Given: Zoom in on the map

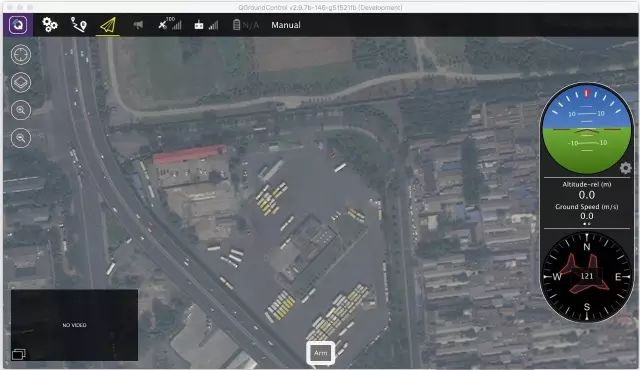Looking at the screenshot, I should [21, 110].
